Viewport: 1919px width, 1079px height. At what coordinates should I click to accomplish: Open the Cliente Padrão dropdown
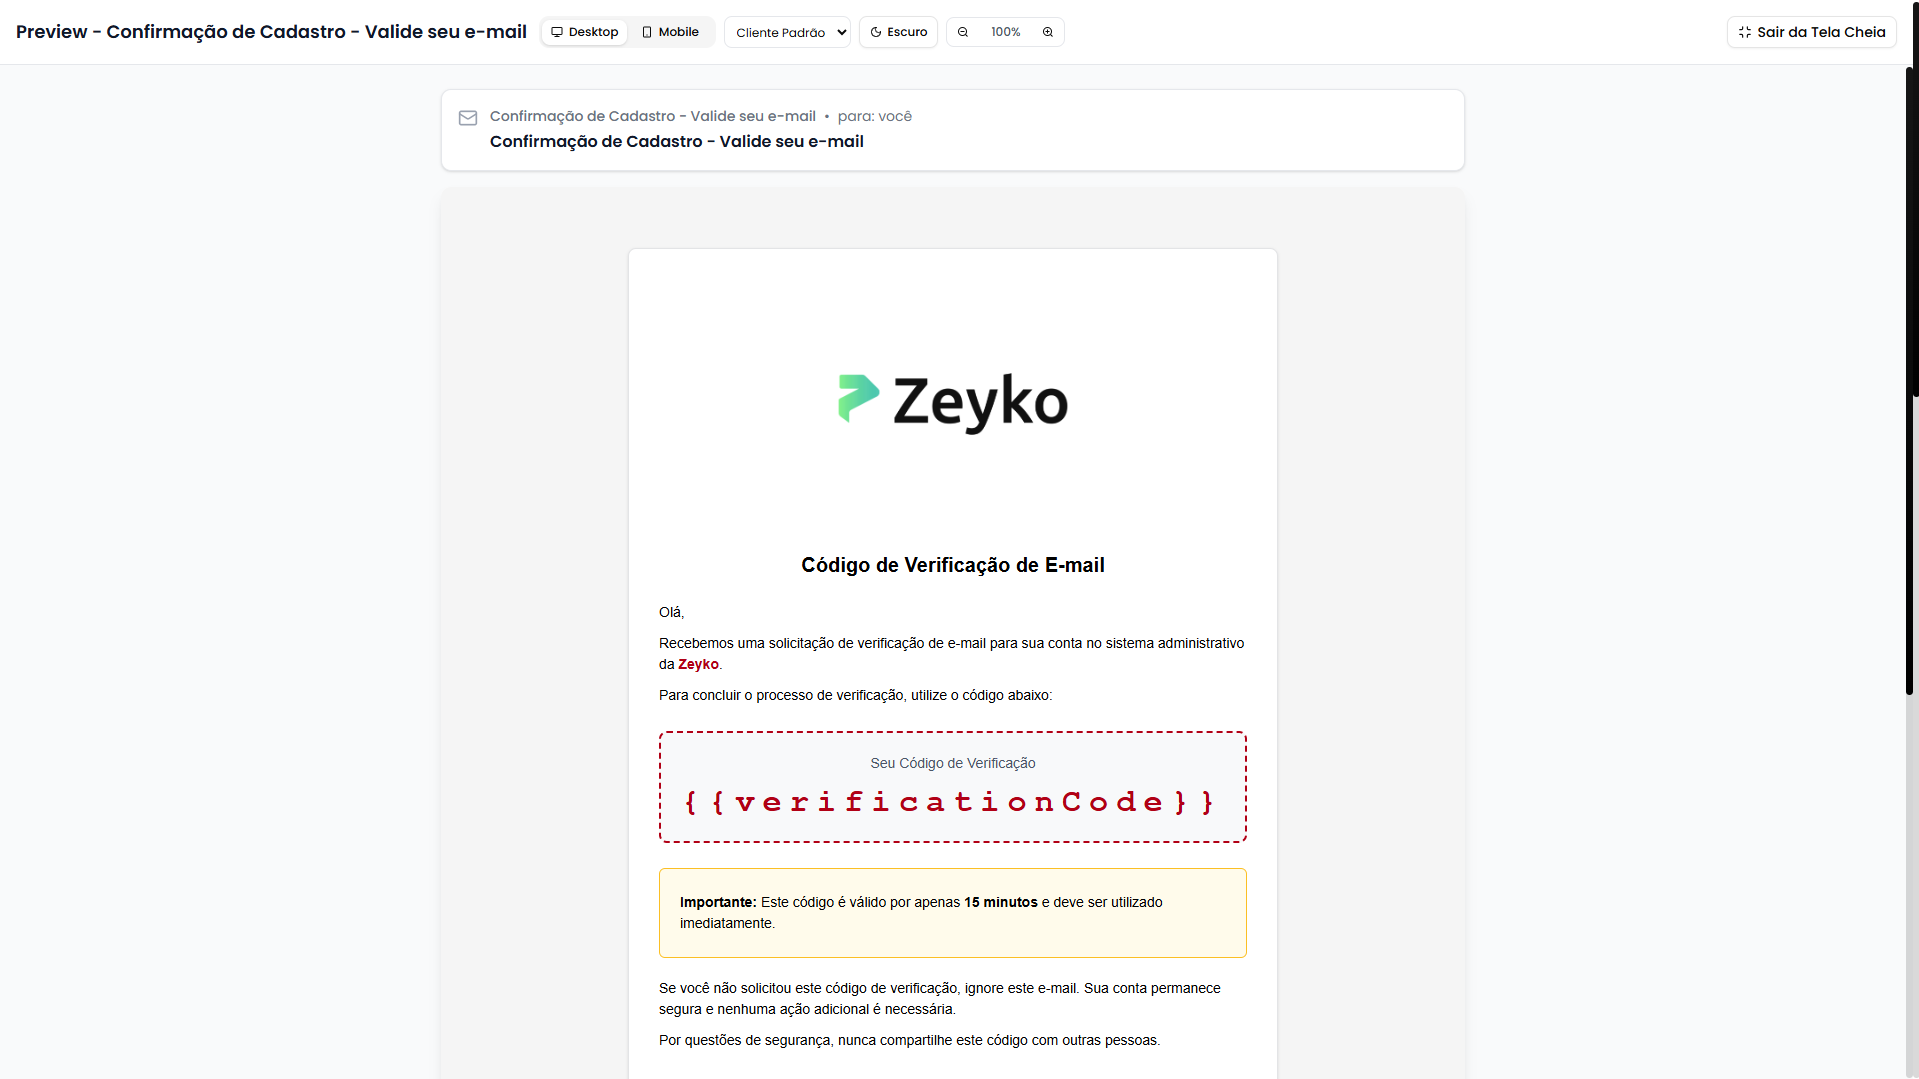(787, 32)
